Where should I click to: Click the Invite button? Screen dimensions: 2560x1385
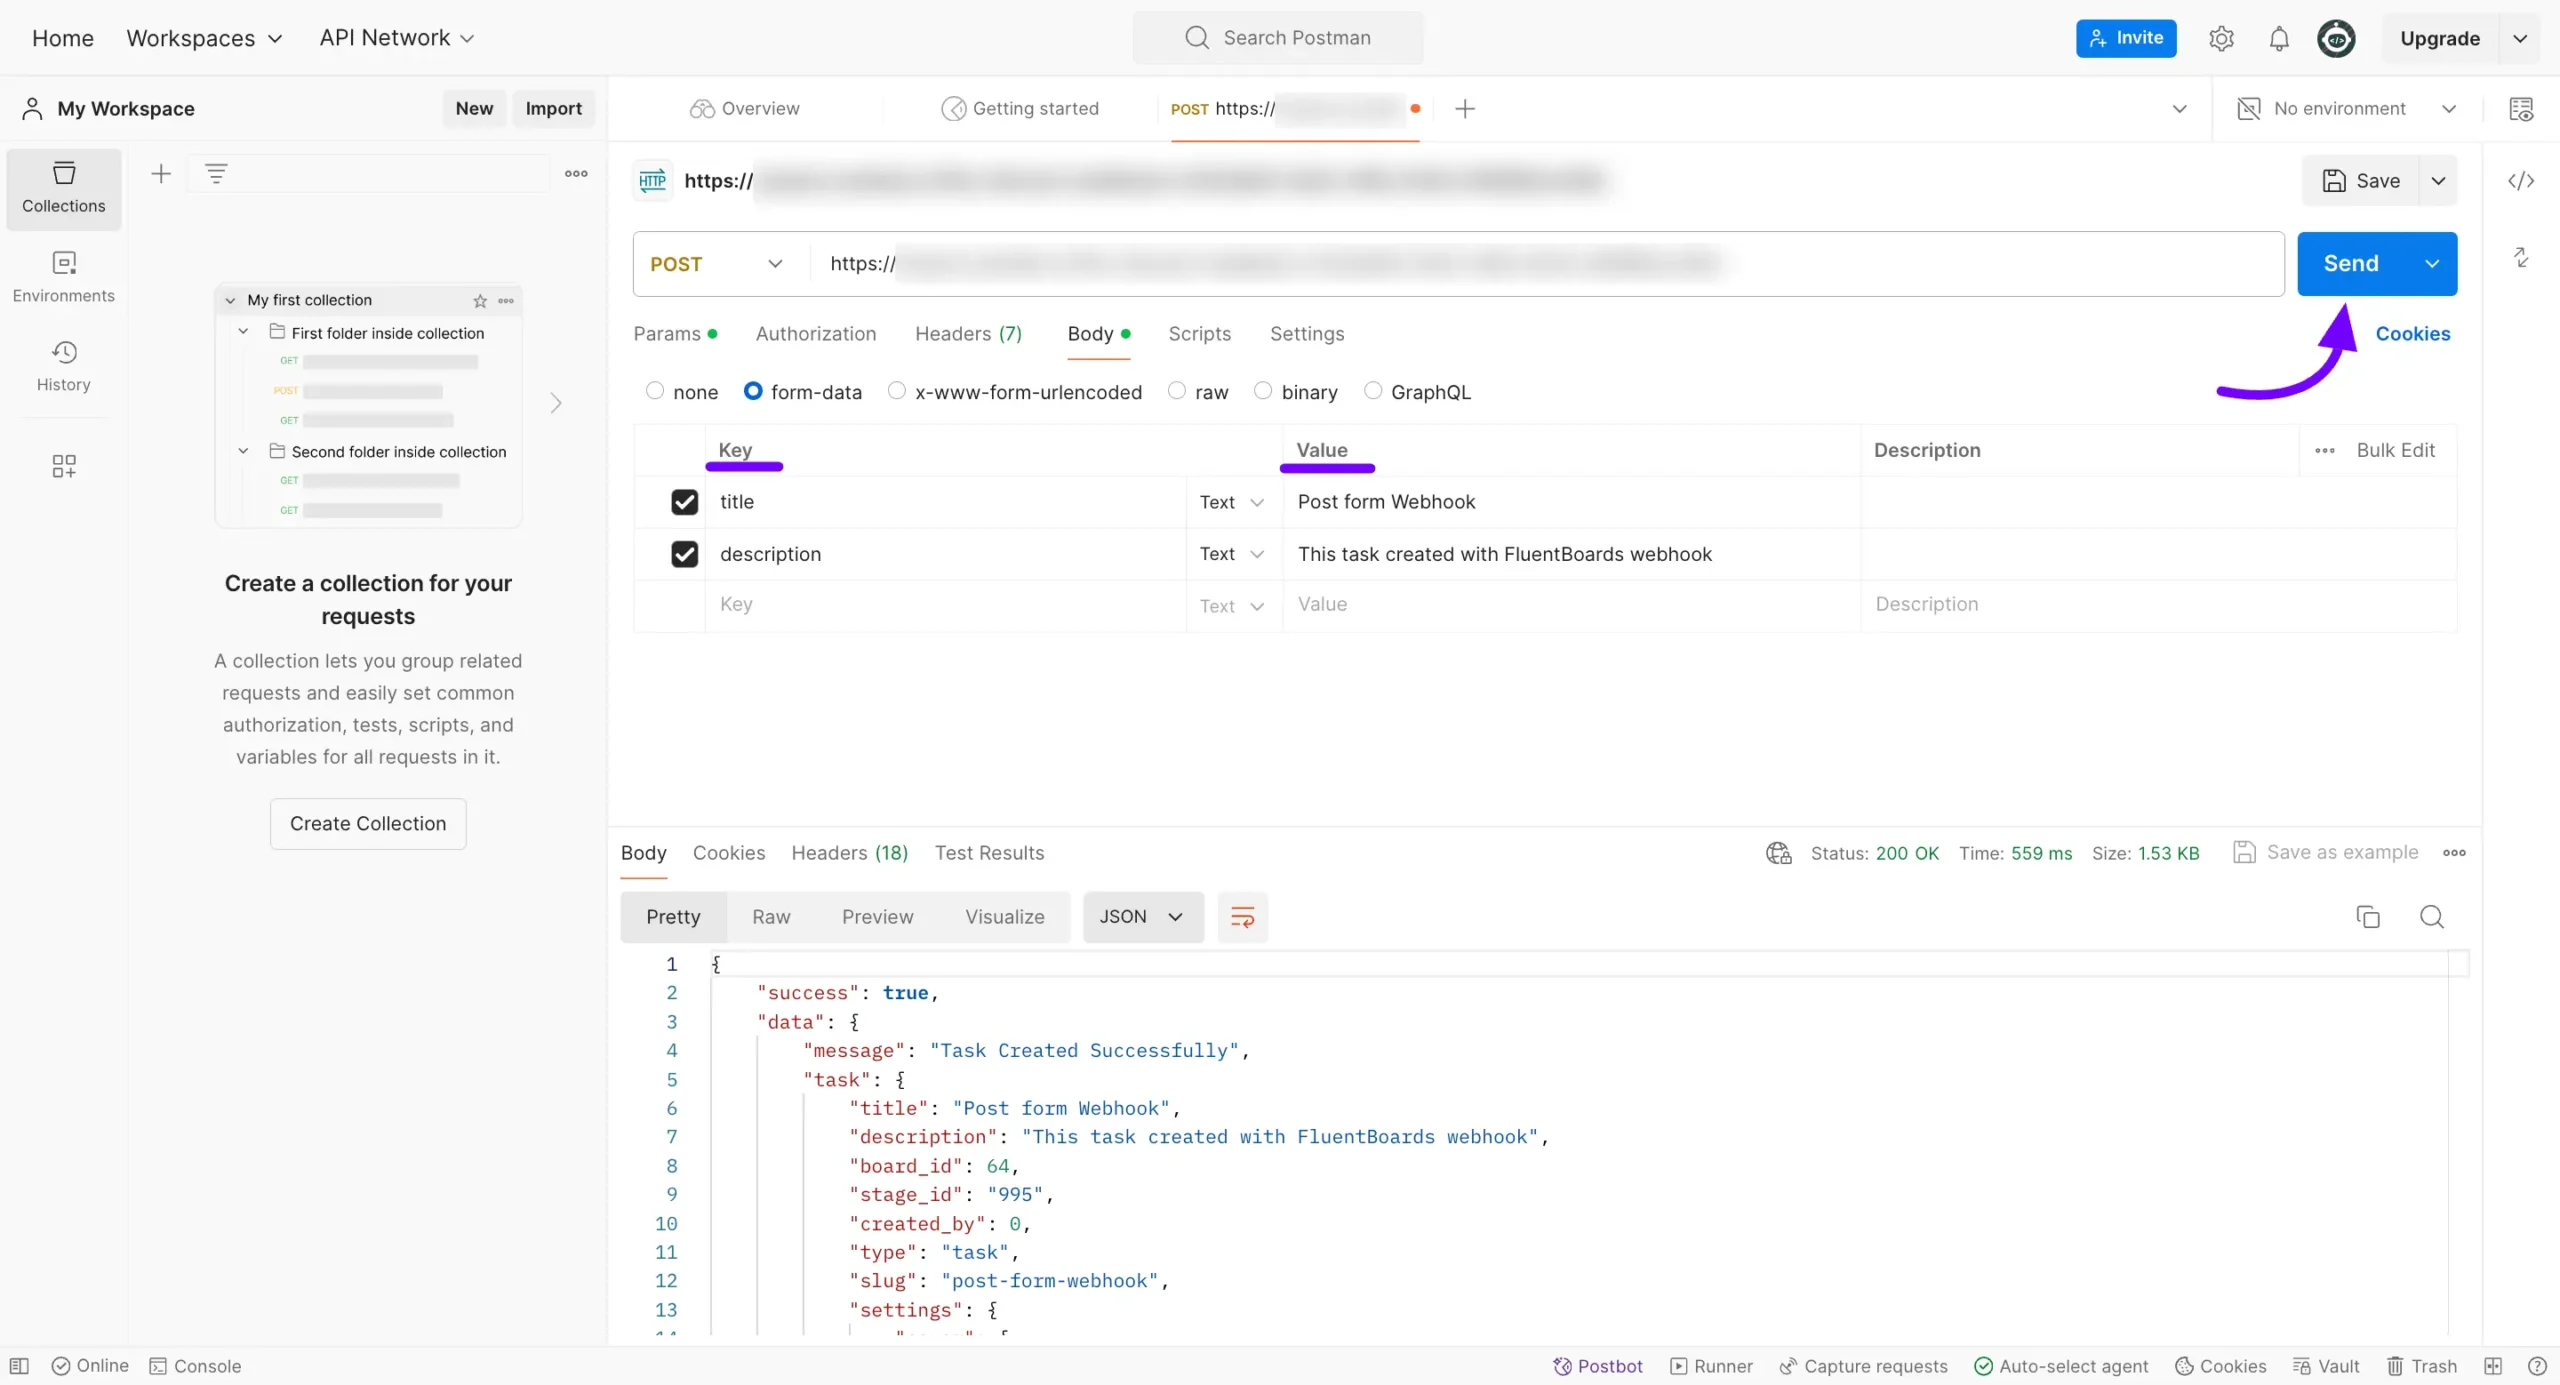2126,38
